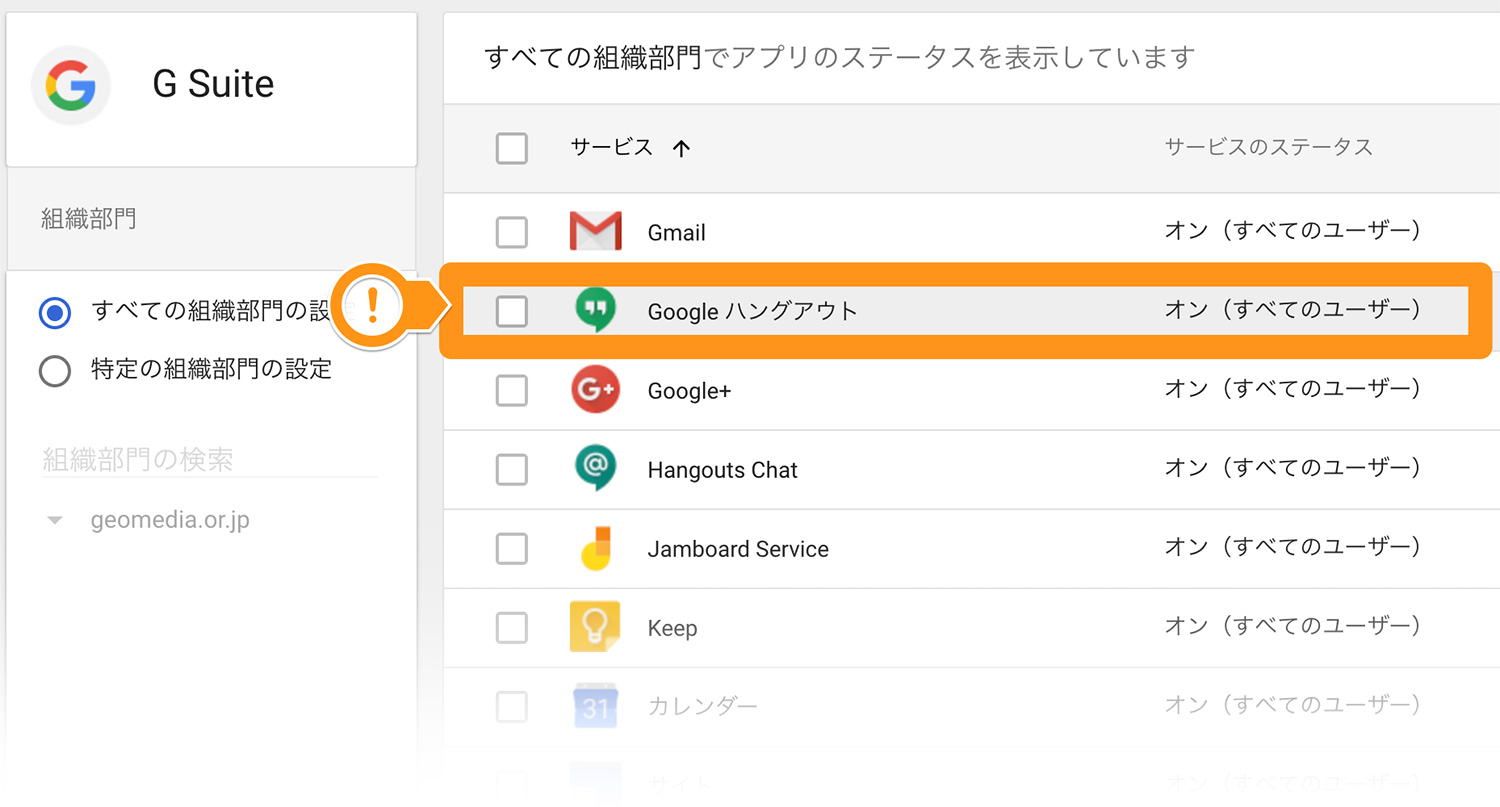Viewport: 1500px width, 807px height.
Task: Check the カレンダー row checkbox
Action: [512, 706]
